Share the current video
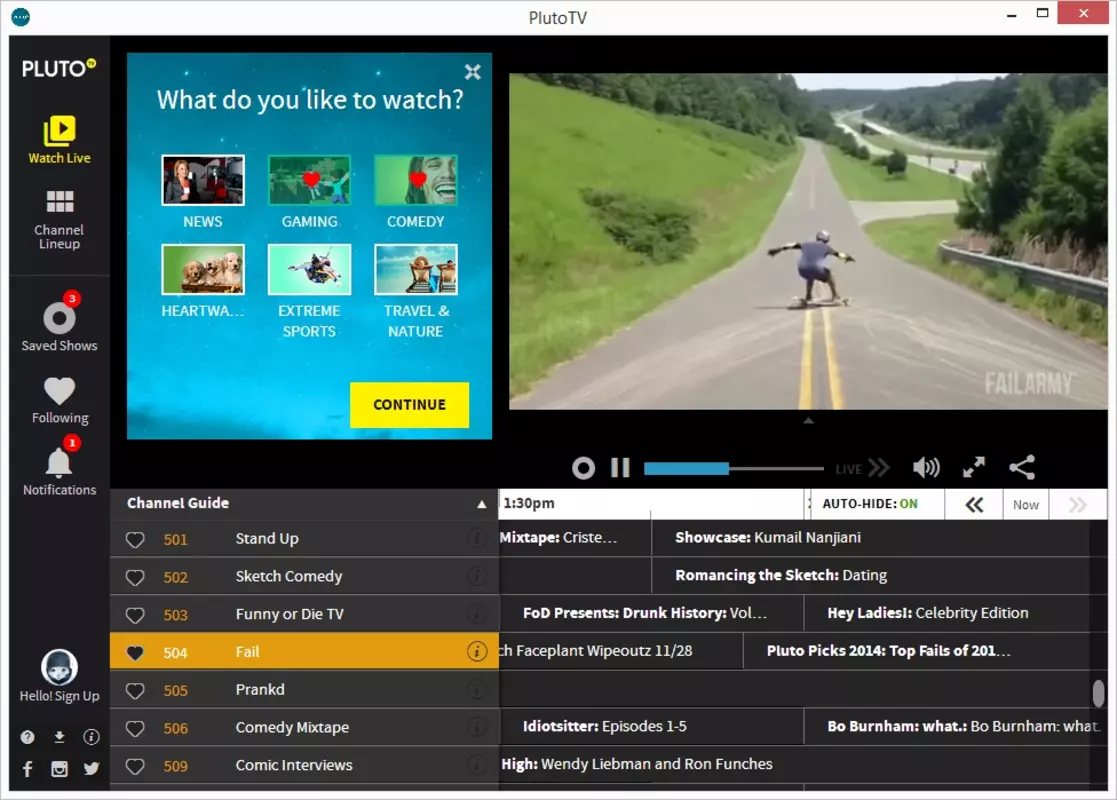The width and height of the screenshot is (1117, 800). click(x=1022, y=467)
